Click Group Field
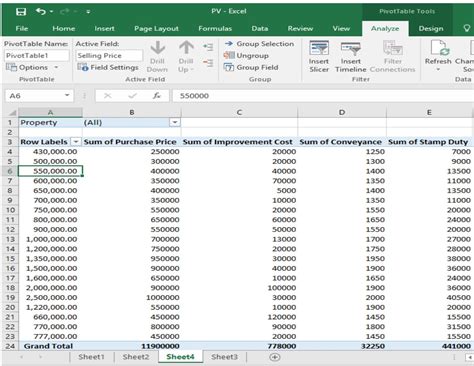 point(251,67)
